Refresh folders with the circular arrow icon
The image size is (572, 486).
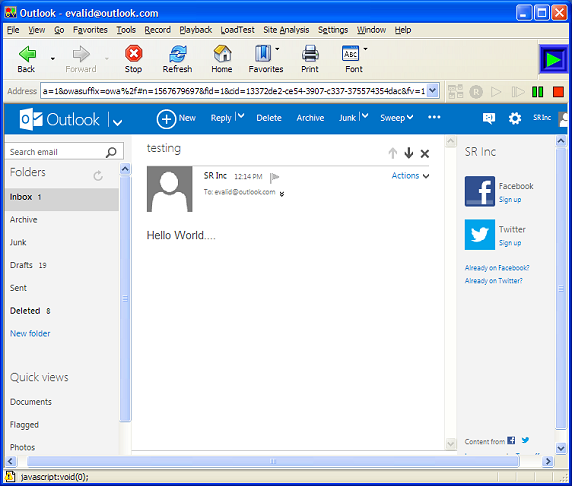(98, 176)
